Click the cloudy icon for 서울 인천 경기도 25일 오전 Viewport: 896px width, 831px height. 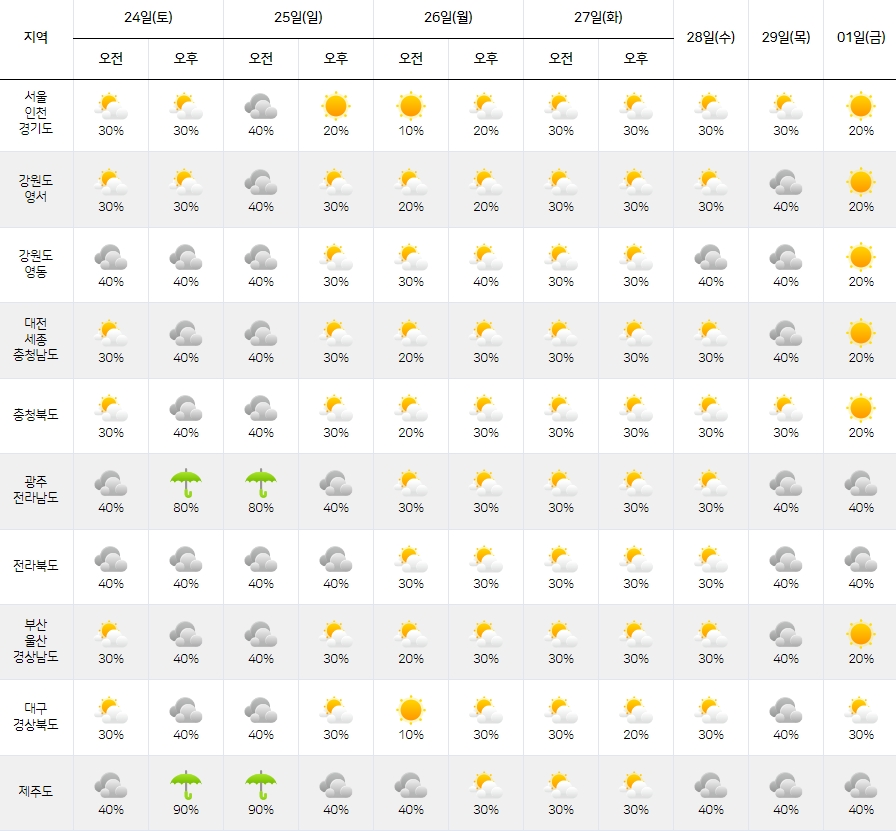coord(261,106)
